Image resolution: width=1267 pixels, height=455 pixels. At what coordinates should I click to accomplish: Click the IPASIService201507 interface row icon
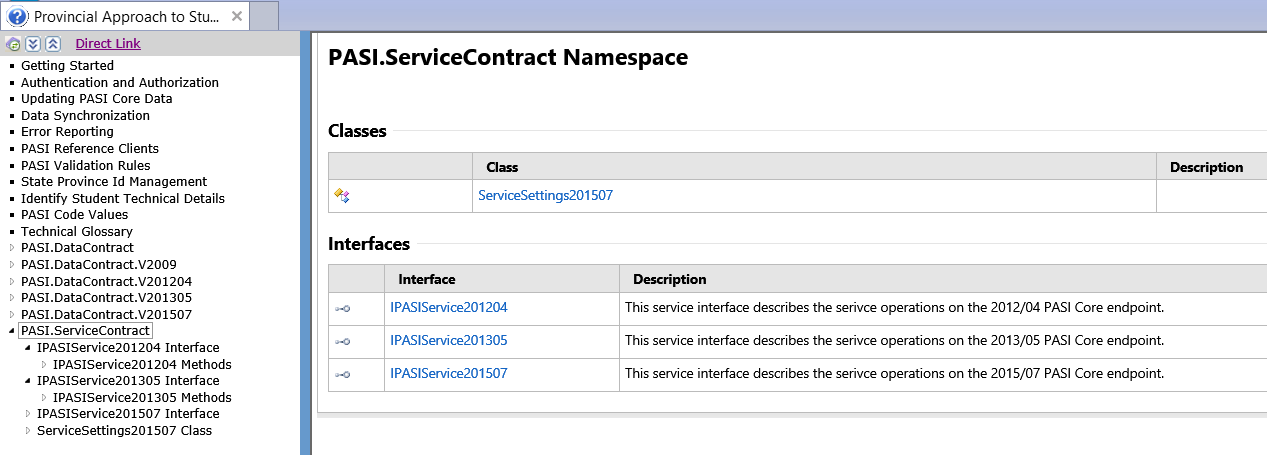tap(342, 375)
